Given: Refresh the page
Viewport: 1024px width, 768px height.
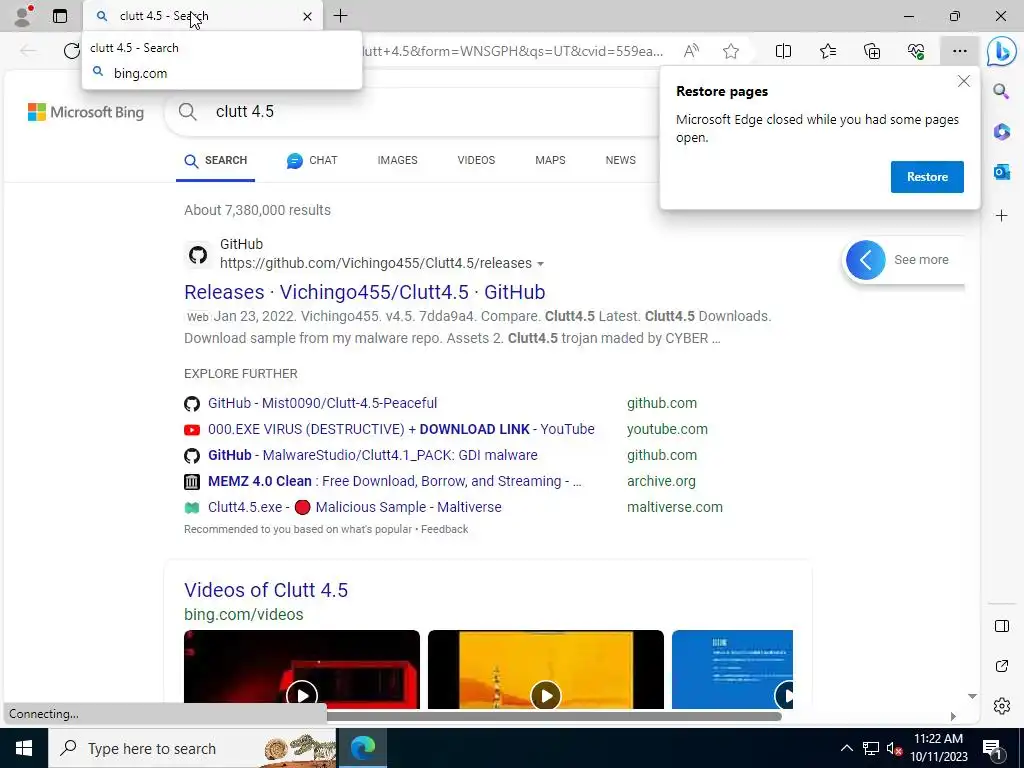Looking at the screenshot, I should click(71, 51).
